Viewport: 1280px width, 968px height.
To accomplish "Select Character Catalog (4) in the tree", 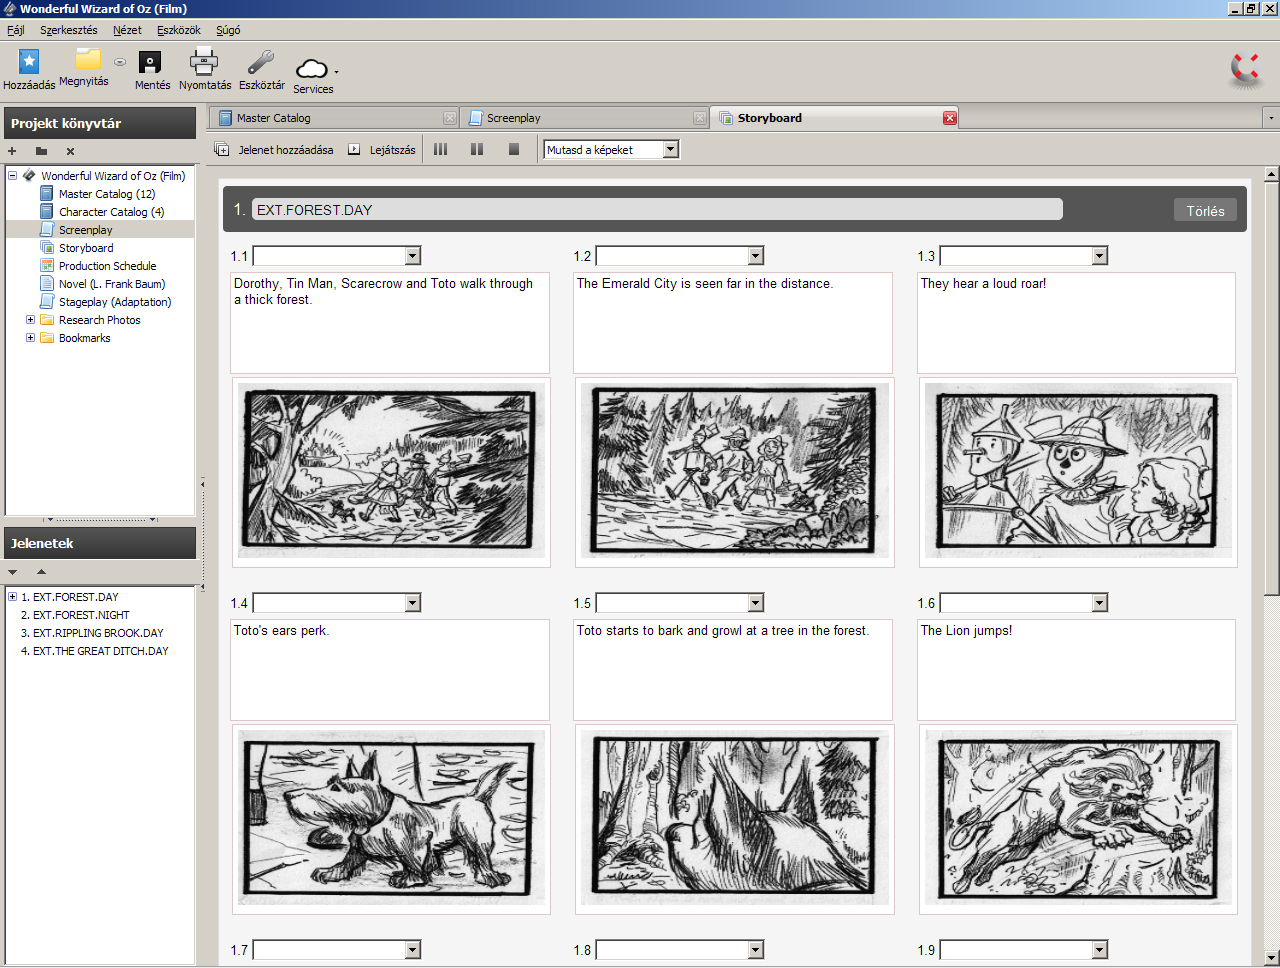I will pos(111,212).
